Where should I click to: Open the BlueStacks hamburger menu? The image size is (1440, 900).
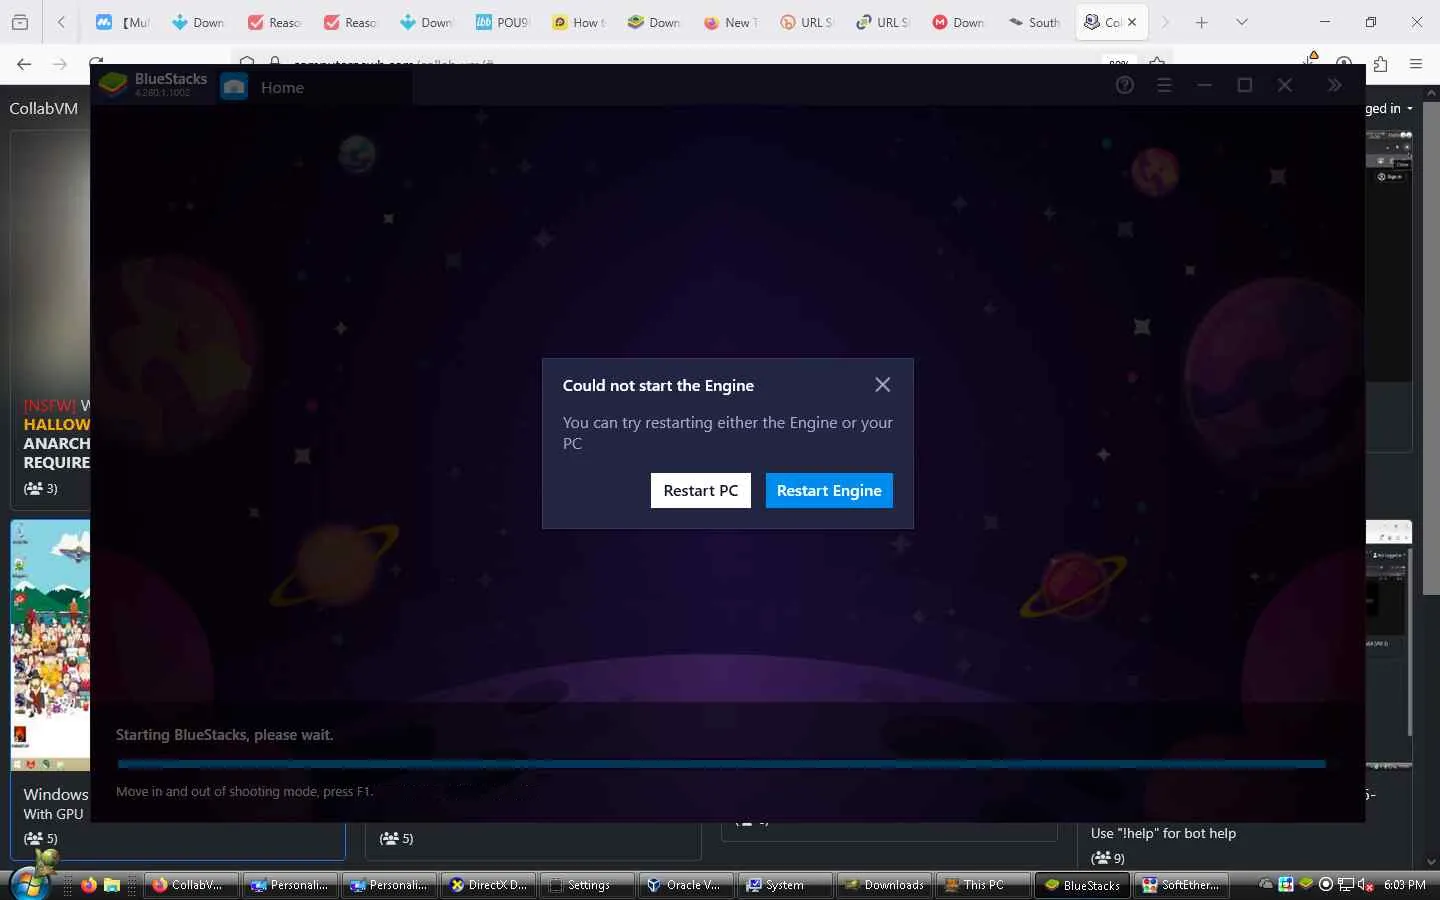point(1164,86)
